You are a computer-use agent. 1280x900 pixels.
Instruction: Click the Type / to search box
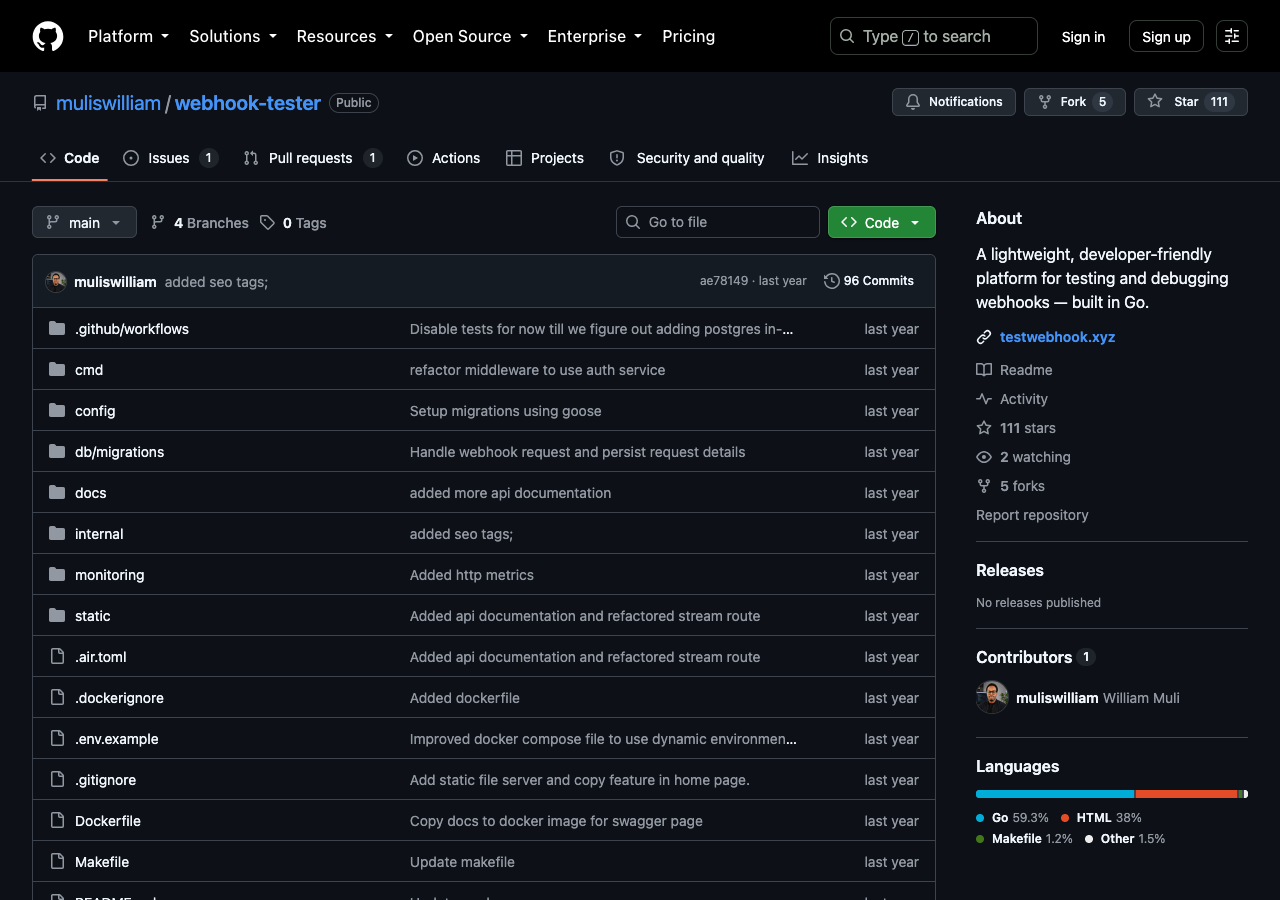click(934, 36)
